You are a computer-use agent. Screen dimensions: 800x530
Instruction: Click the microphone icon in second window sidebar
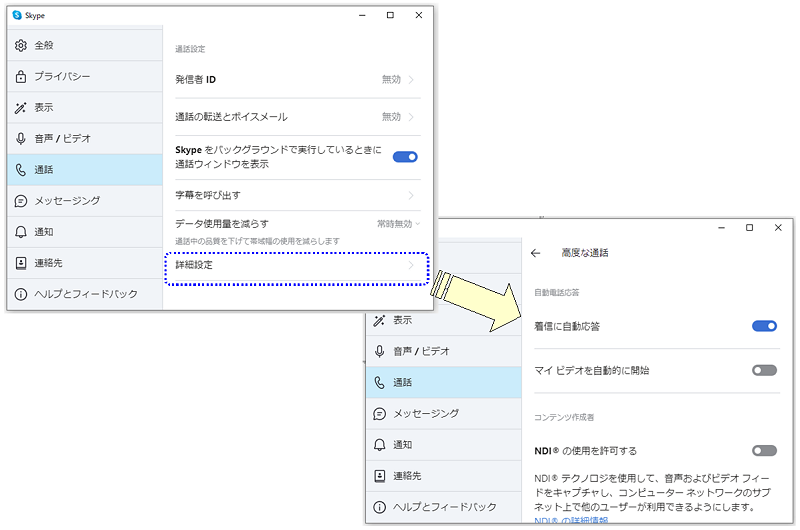click(379, 351)
